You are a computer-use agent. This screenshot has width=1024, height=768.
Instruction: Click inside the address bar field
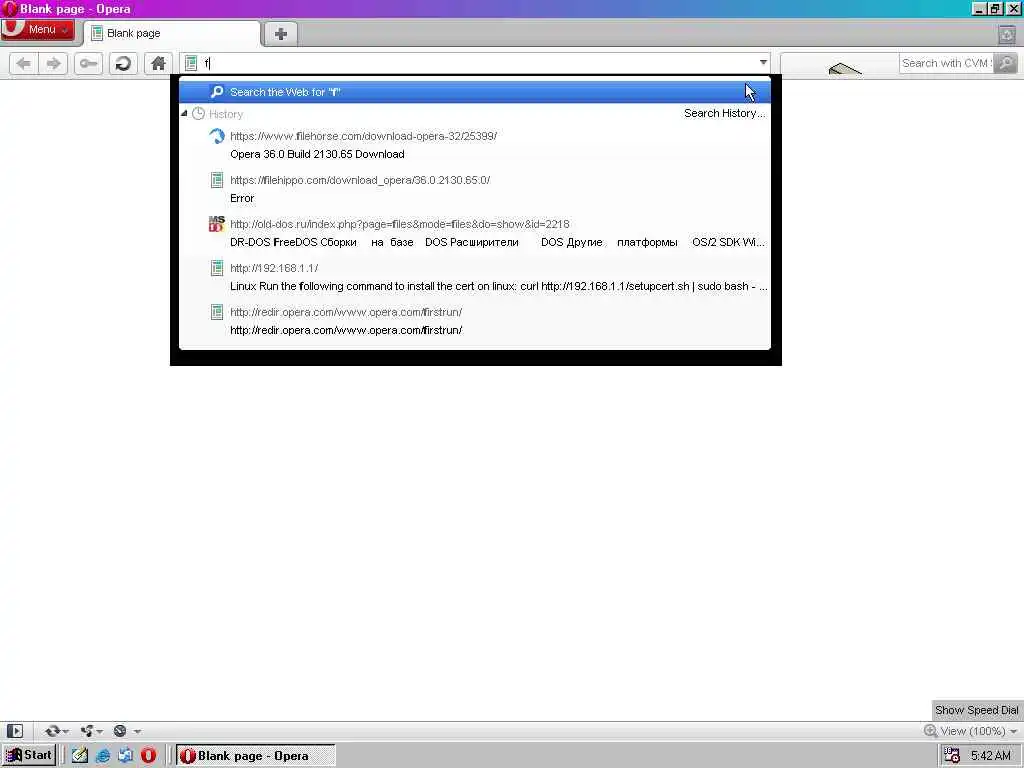[477, 63]
